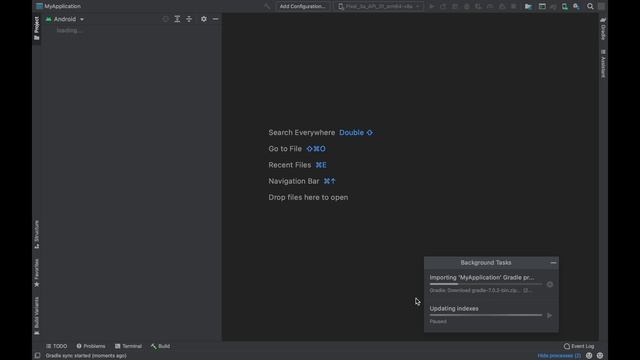Open Device File Explorer folder icon
The image size is (640, 360).
coord(528,6)
